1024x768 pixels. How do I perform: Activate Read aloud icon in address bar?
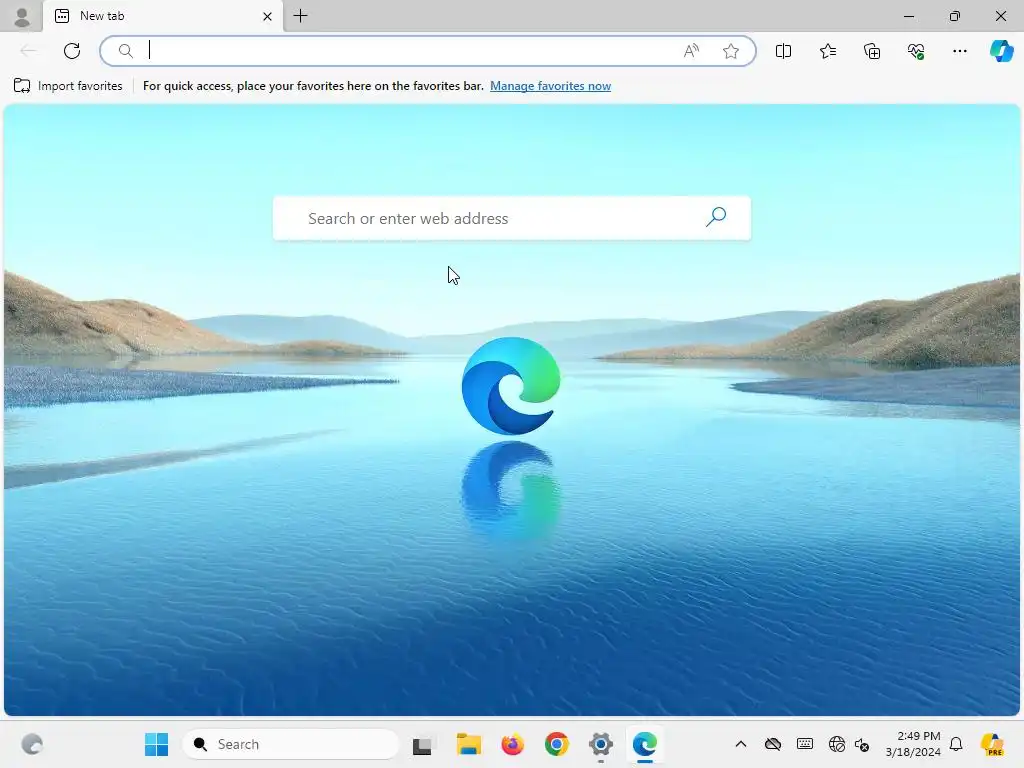pos(691,51)
